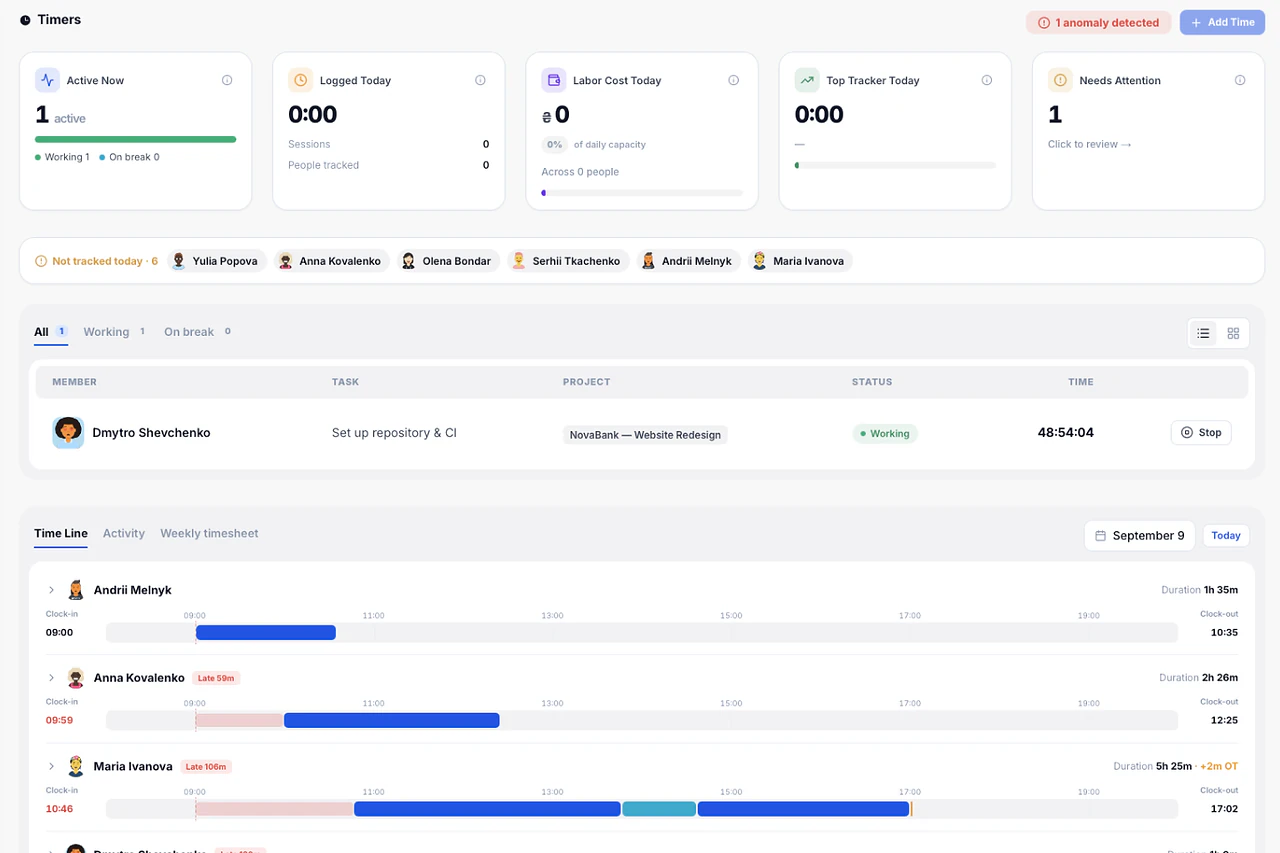
Task: Open info tooltip on Top Tracker Today card
Action: 986,80
